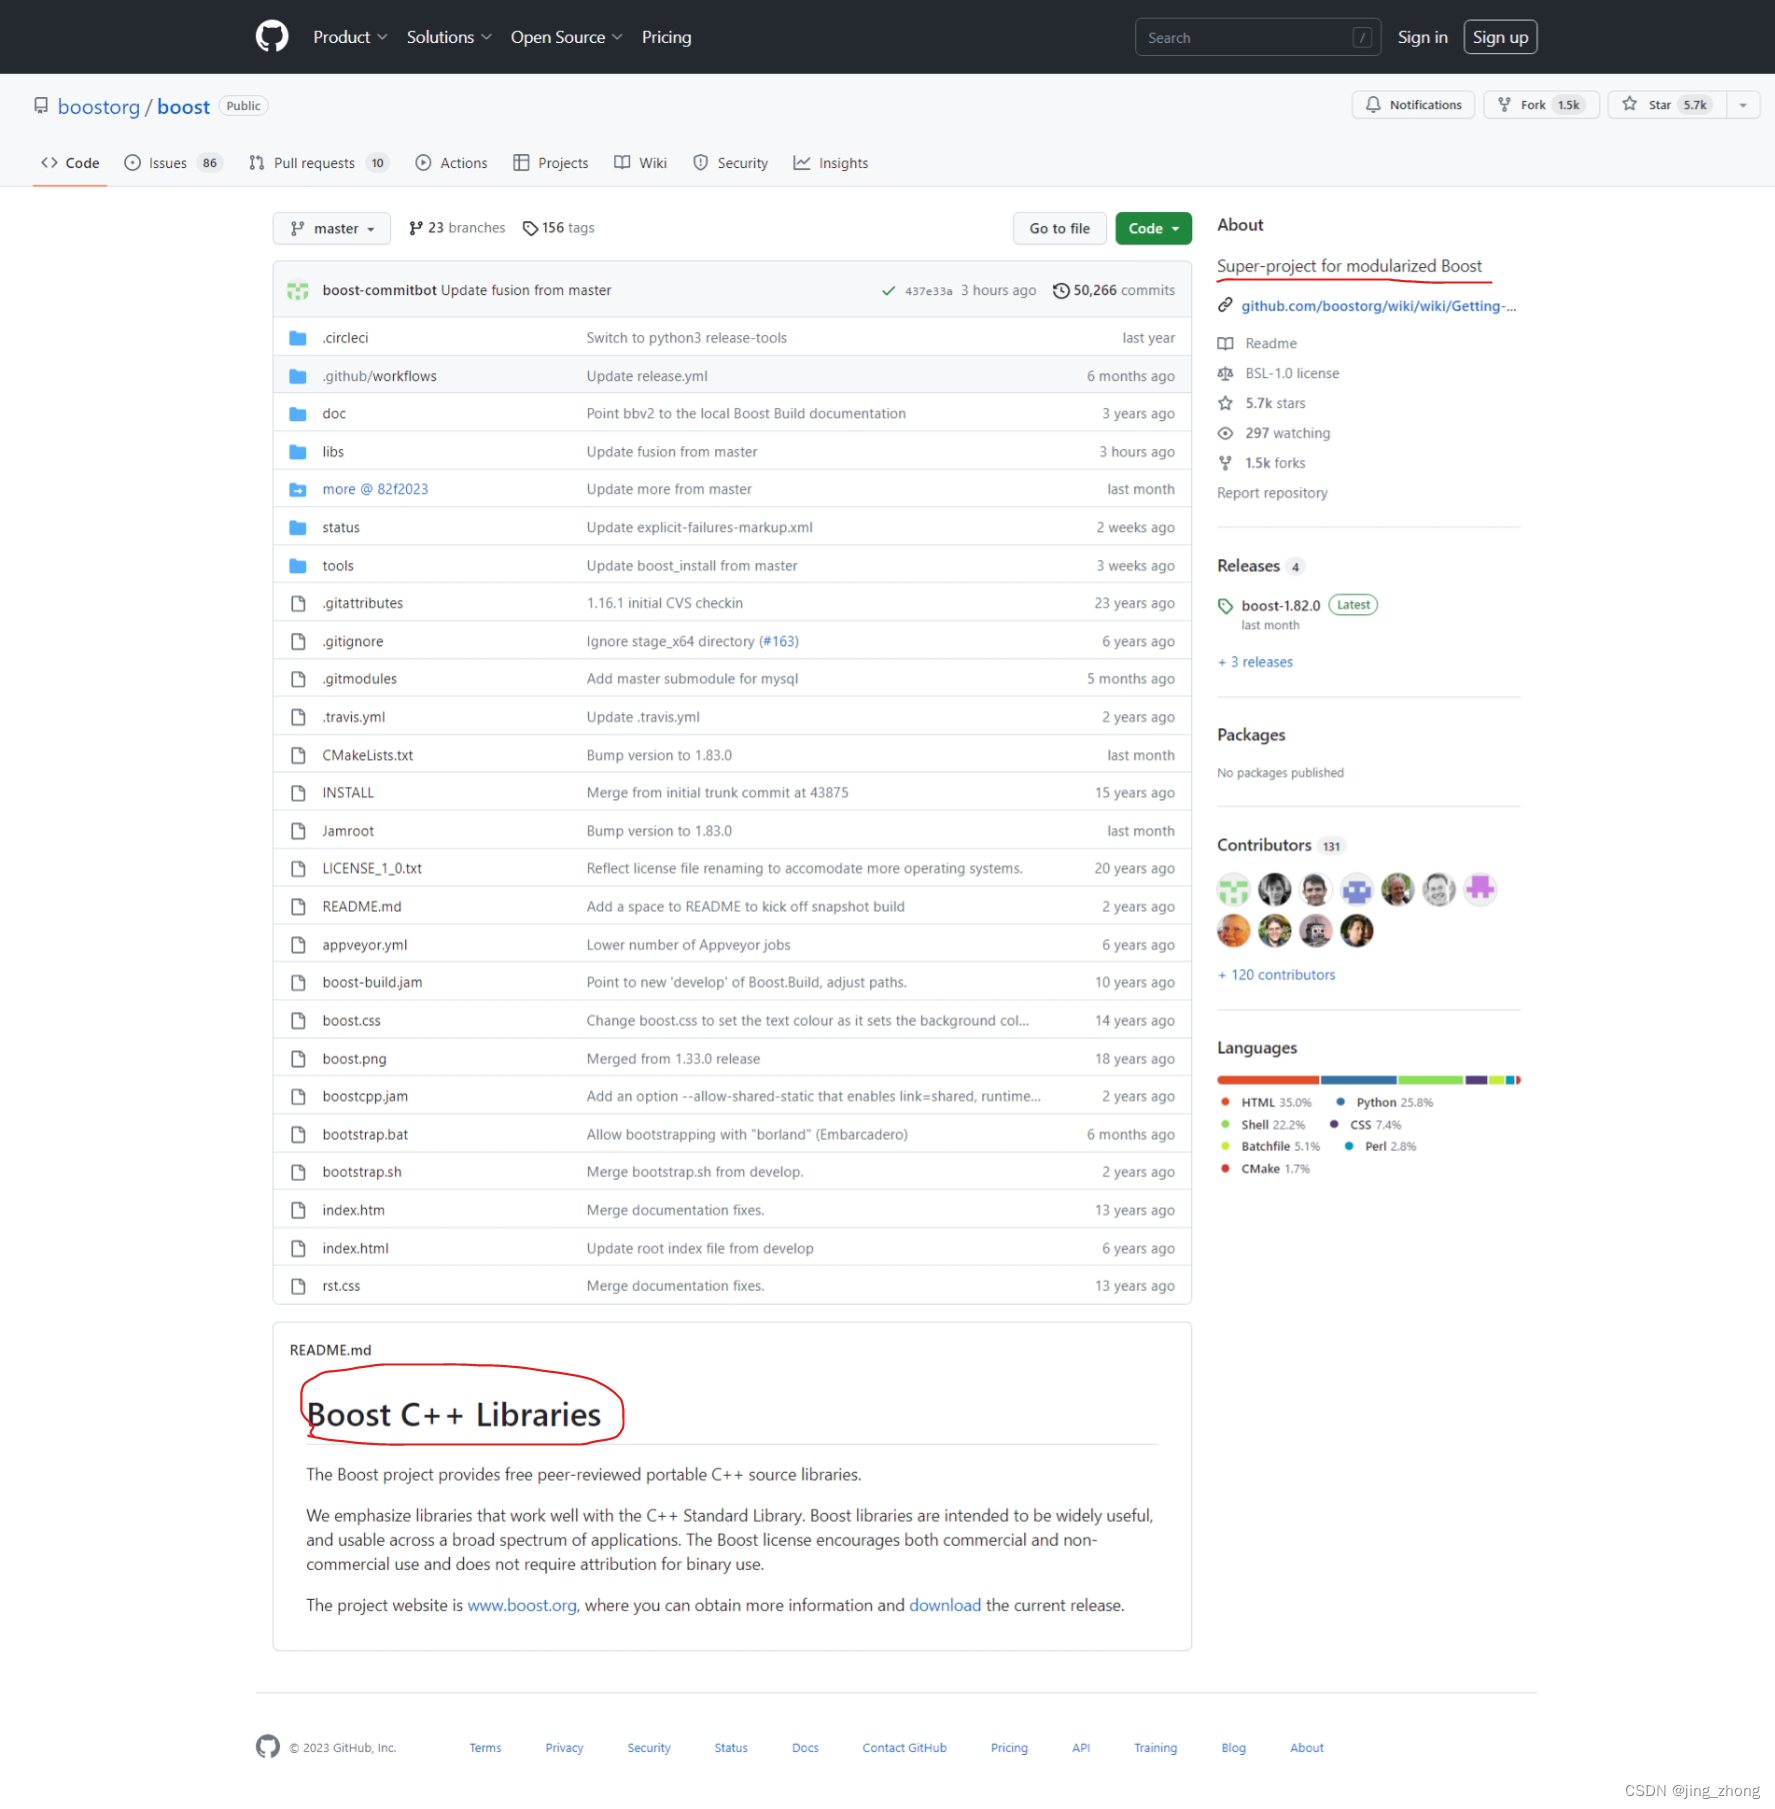This screenshot has width=1775, height=1809.
Task: Open the GitHub home logo
Action: point(271,36)
